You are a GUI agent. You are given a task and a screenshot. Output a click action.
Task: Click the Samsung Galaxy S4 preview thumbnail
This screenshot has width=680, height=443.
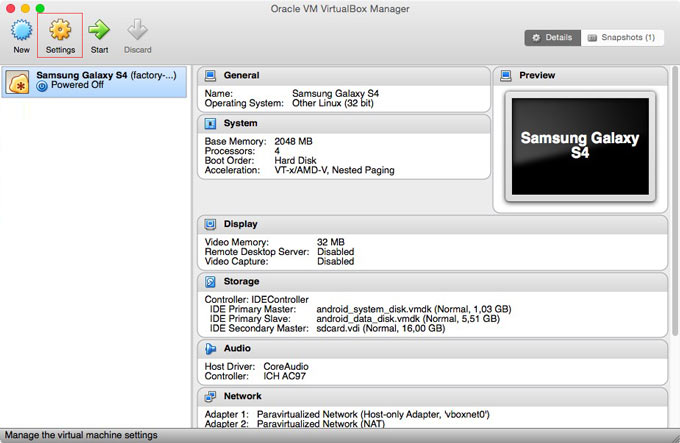[x=580, y=147]
